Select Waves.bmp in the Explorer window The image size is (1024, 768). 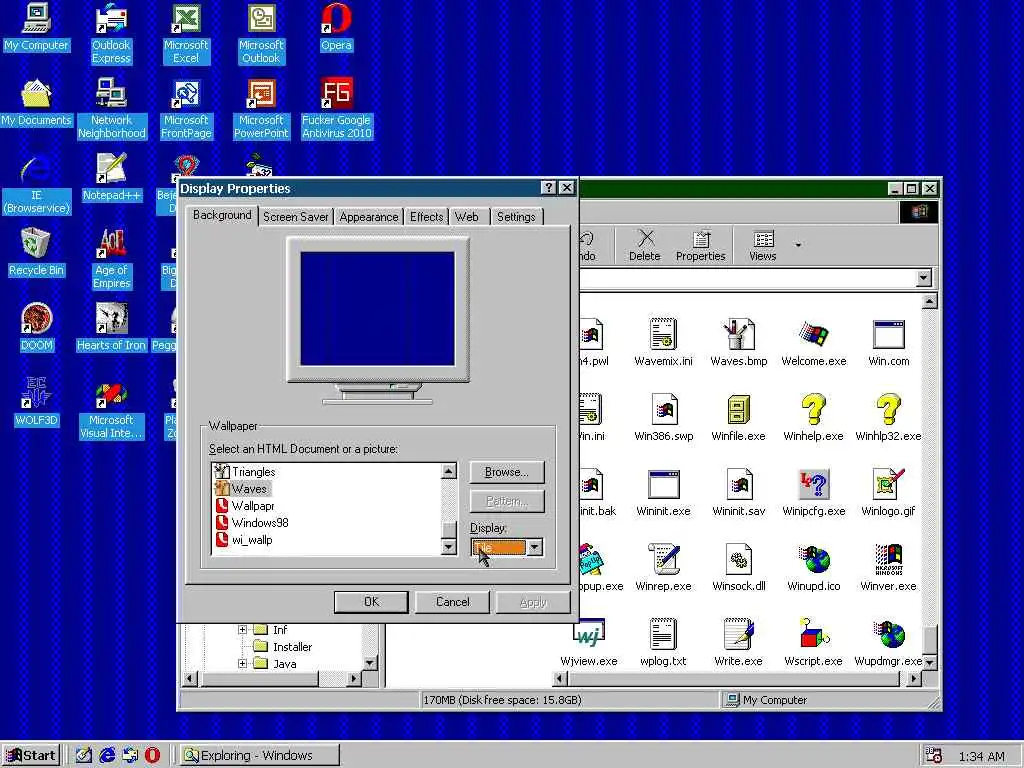(739, 342)
